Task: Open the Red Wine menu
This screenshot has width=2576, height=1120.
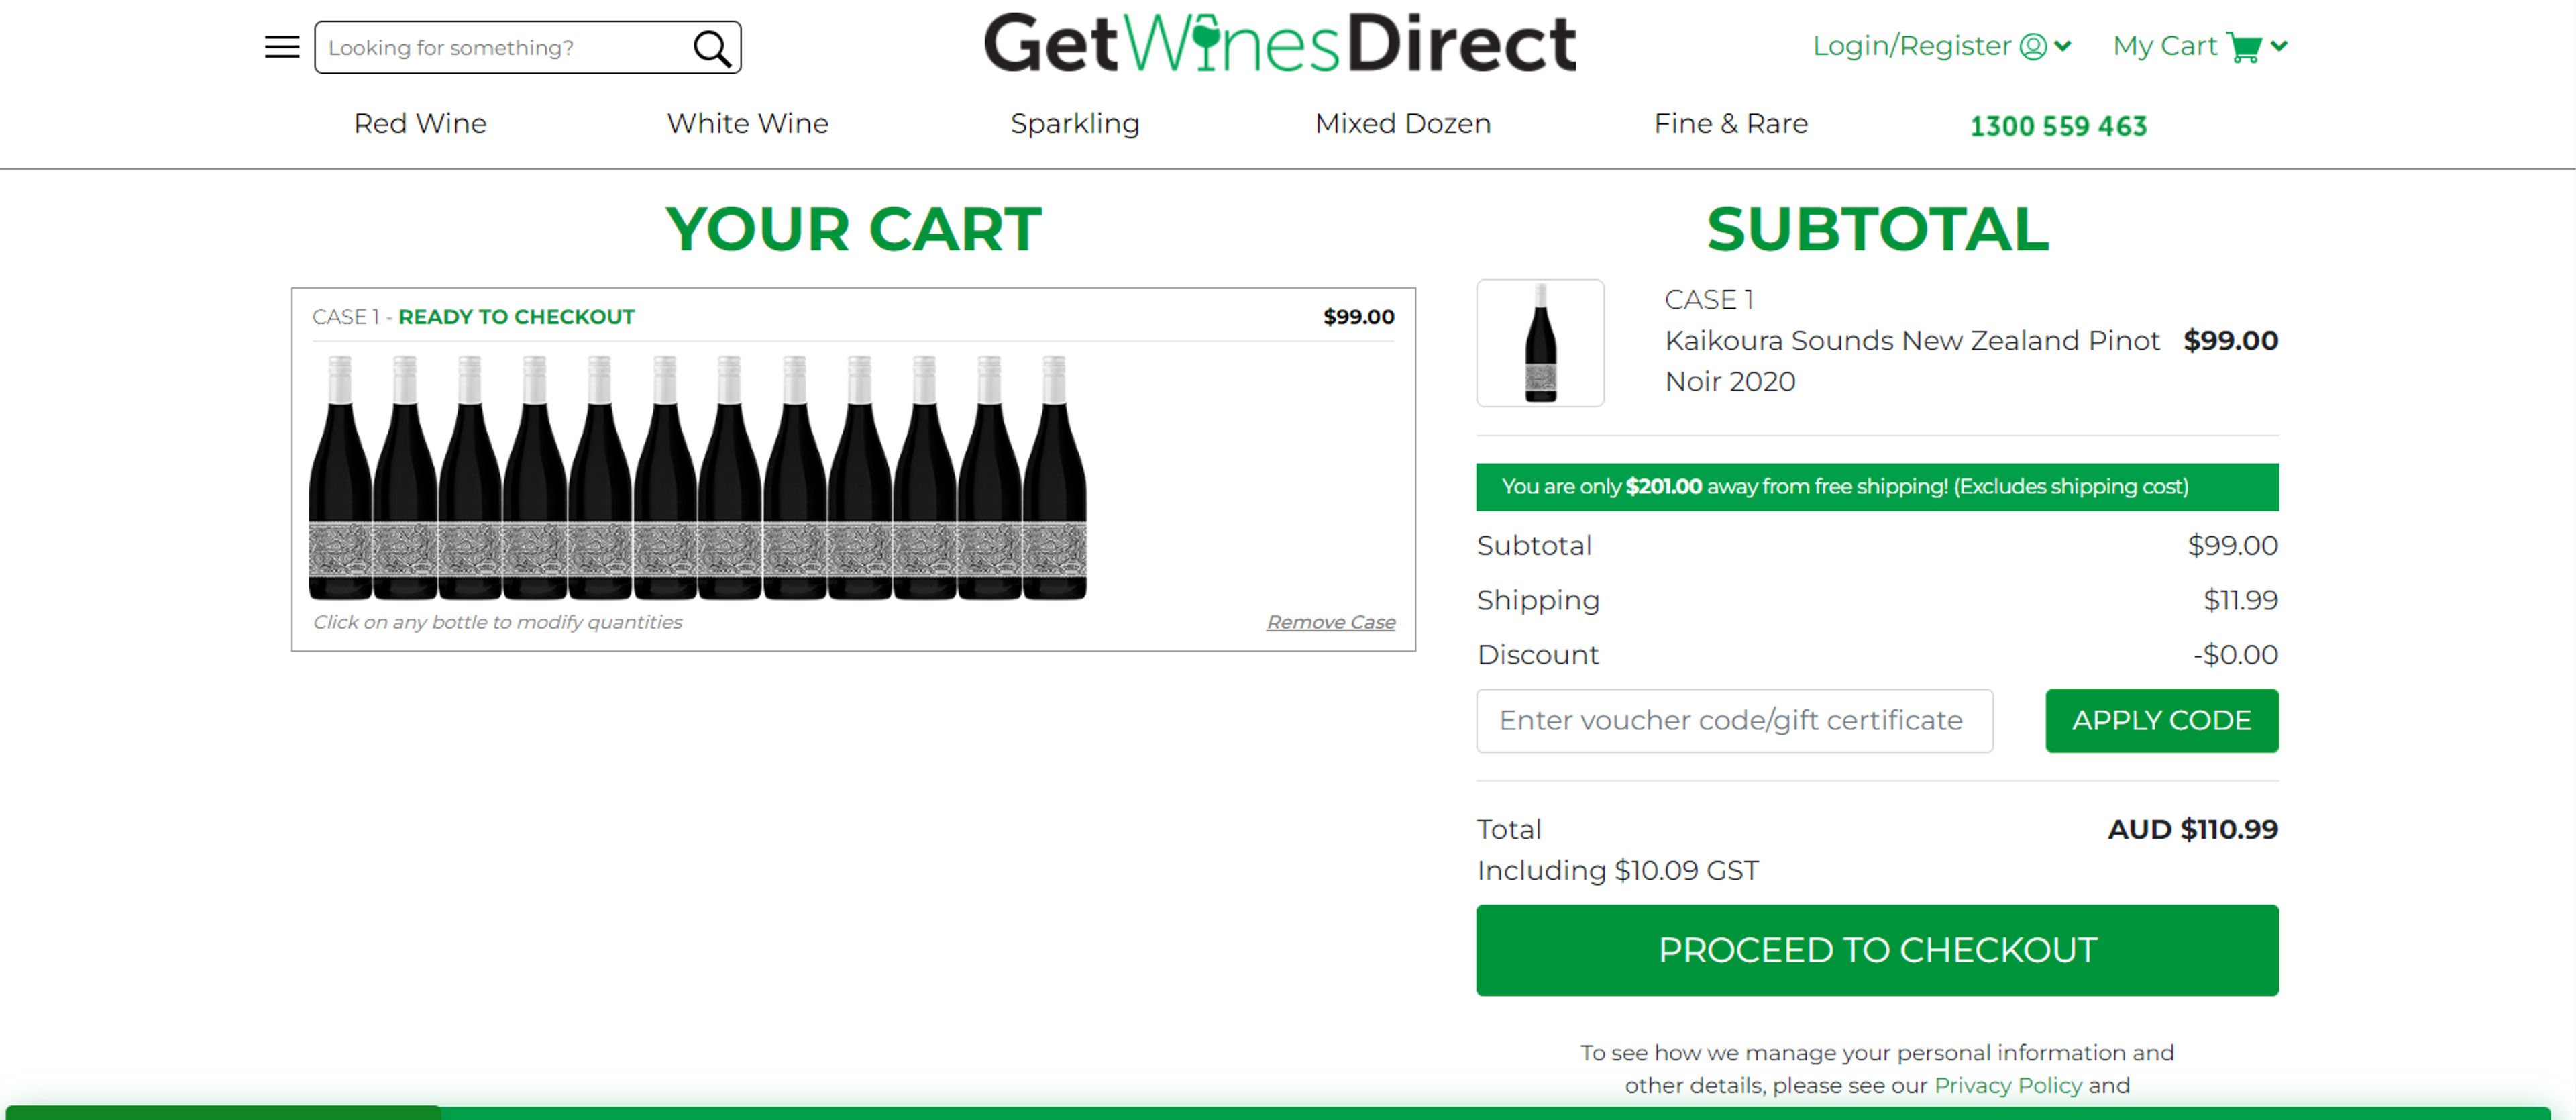Action: tap(420, 123)
